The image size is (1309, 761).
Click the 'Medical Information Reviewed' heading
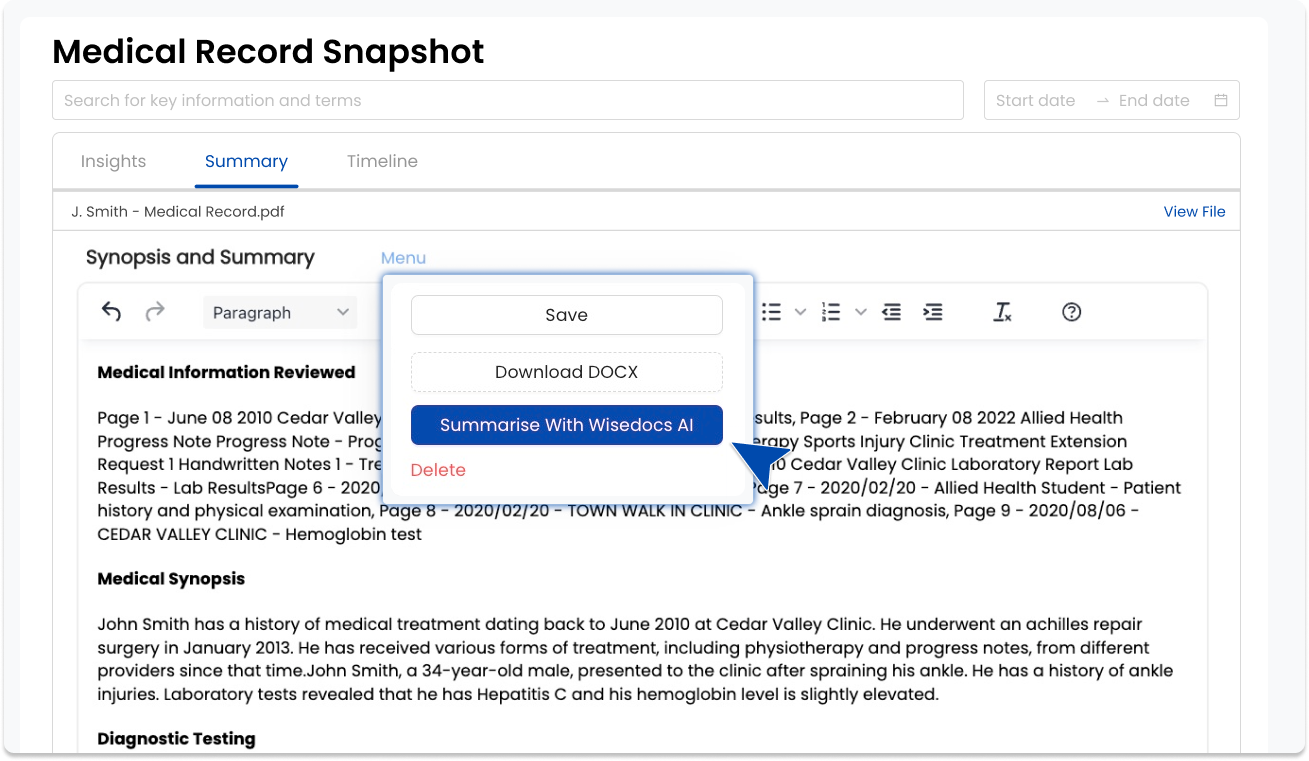point(226,372)
